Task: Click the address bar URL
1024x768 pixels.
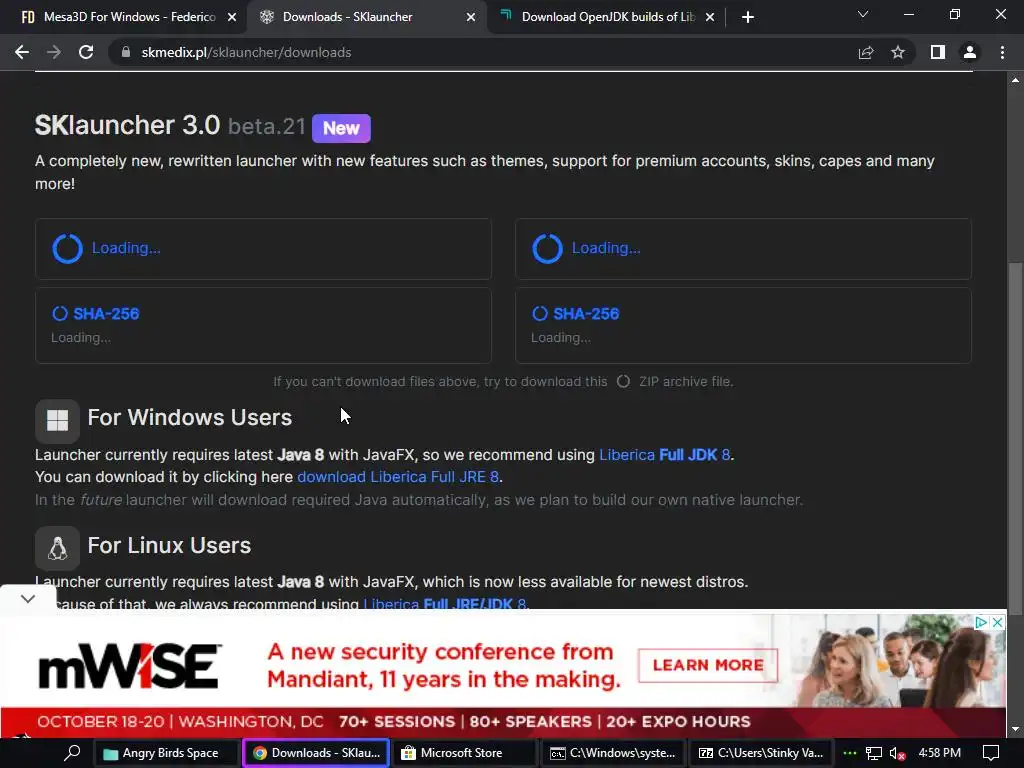Action: (246, 52)
